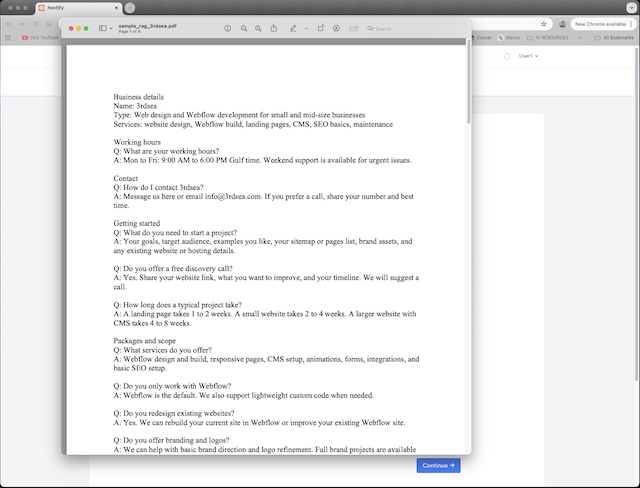The width and height of the screenshot is (640, 488).
Task: Click 'Q: Do you offer a free discovery call?'
Action: (173, 268)
